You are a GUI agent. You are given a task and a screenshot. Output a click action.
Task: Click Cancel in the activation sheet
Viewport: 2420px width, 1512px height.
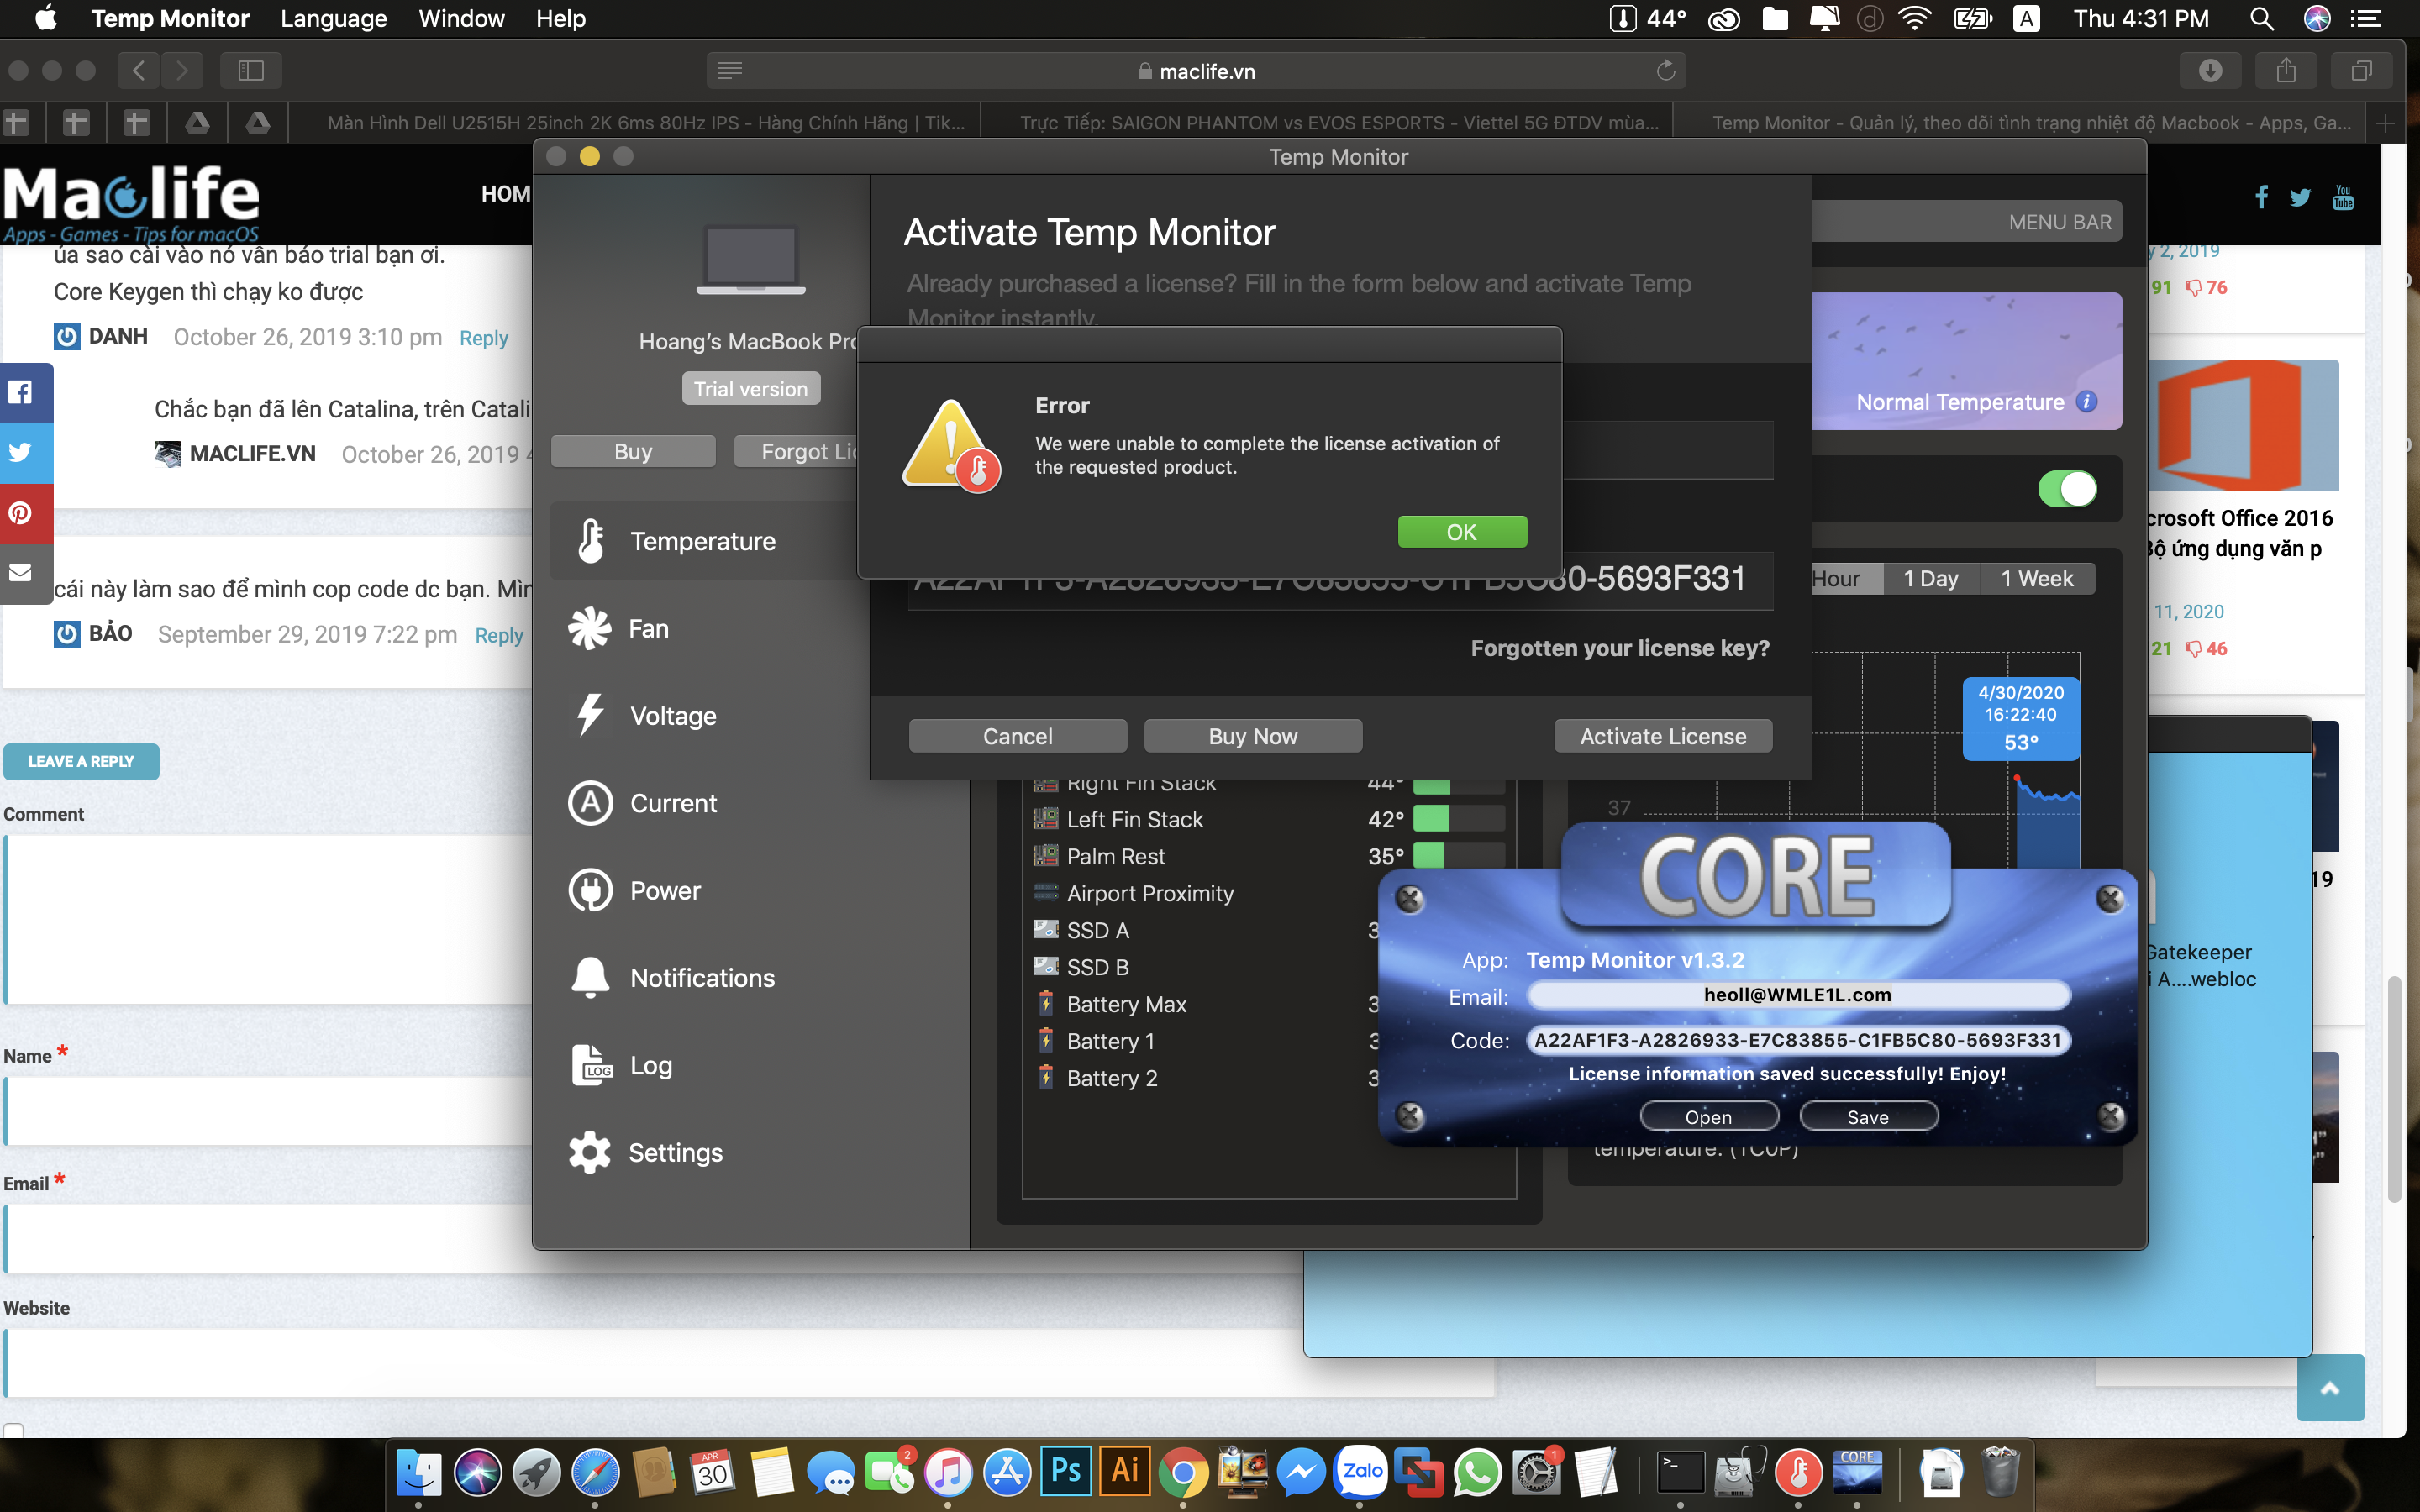tap(1017, 736)
